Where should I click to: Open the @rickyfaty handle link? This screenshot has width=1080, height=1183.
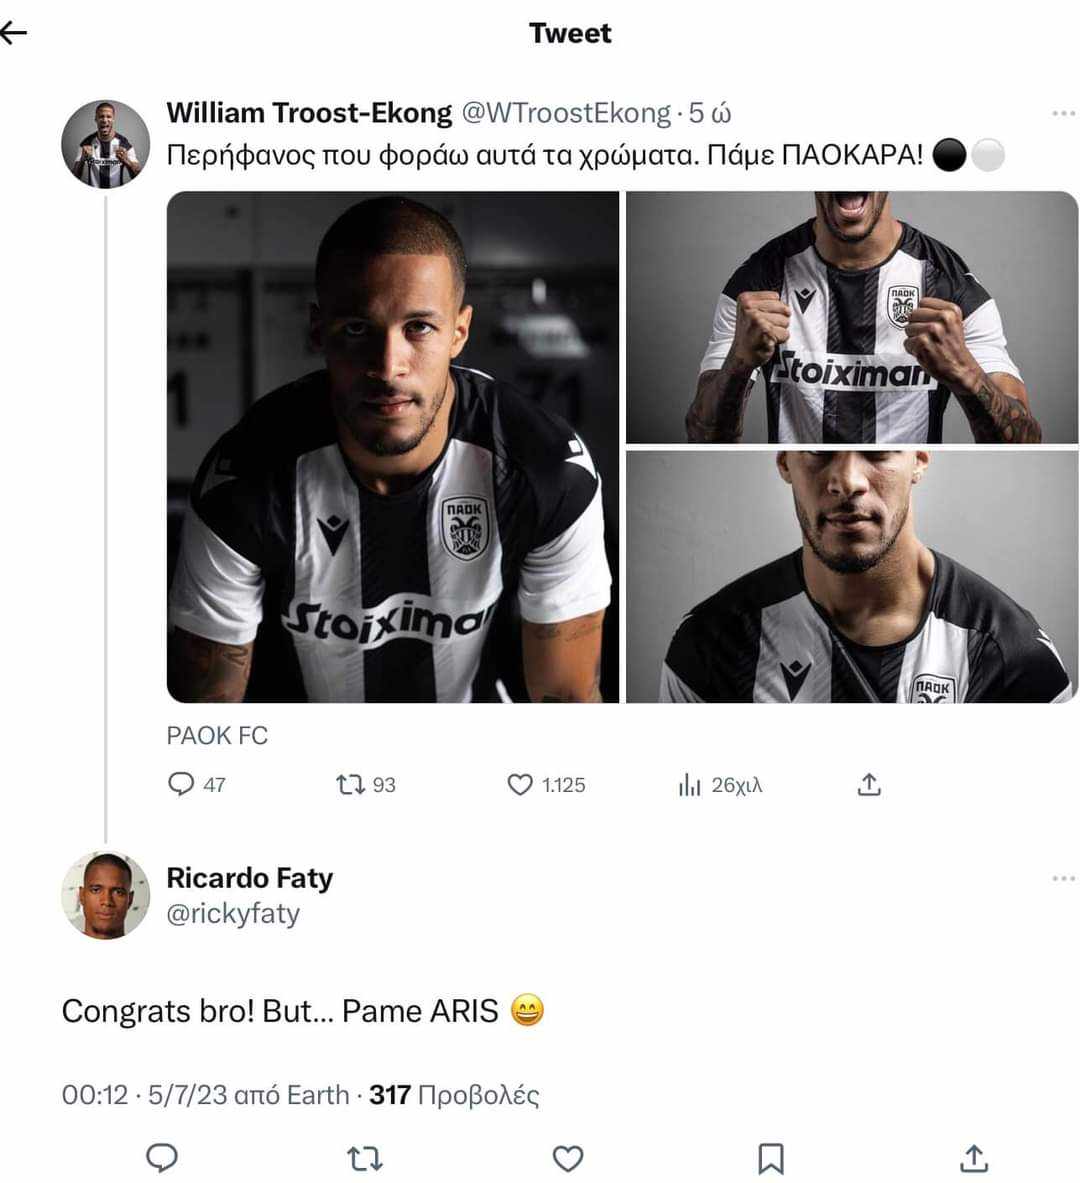pyautogui.click(x=233, y=913)
